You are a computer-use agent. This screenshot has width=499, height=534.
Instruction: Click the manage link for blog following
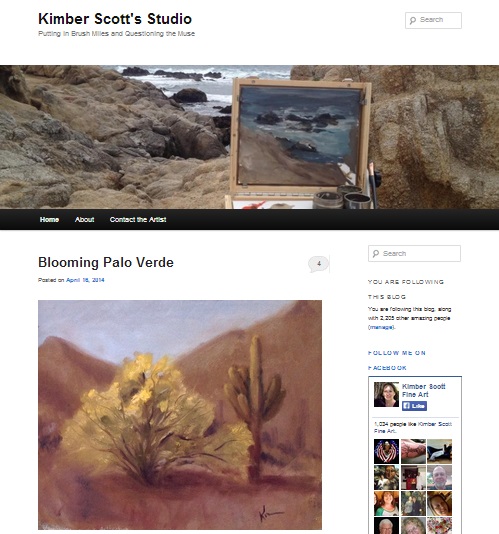(x=381, y=327)
